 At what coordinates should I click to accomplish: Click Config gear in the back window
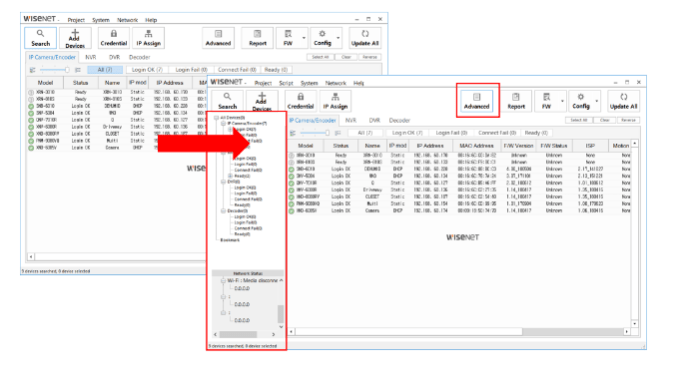(322, 38)
